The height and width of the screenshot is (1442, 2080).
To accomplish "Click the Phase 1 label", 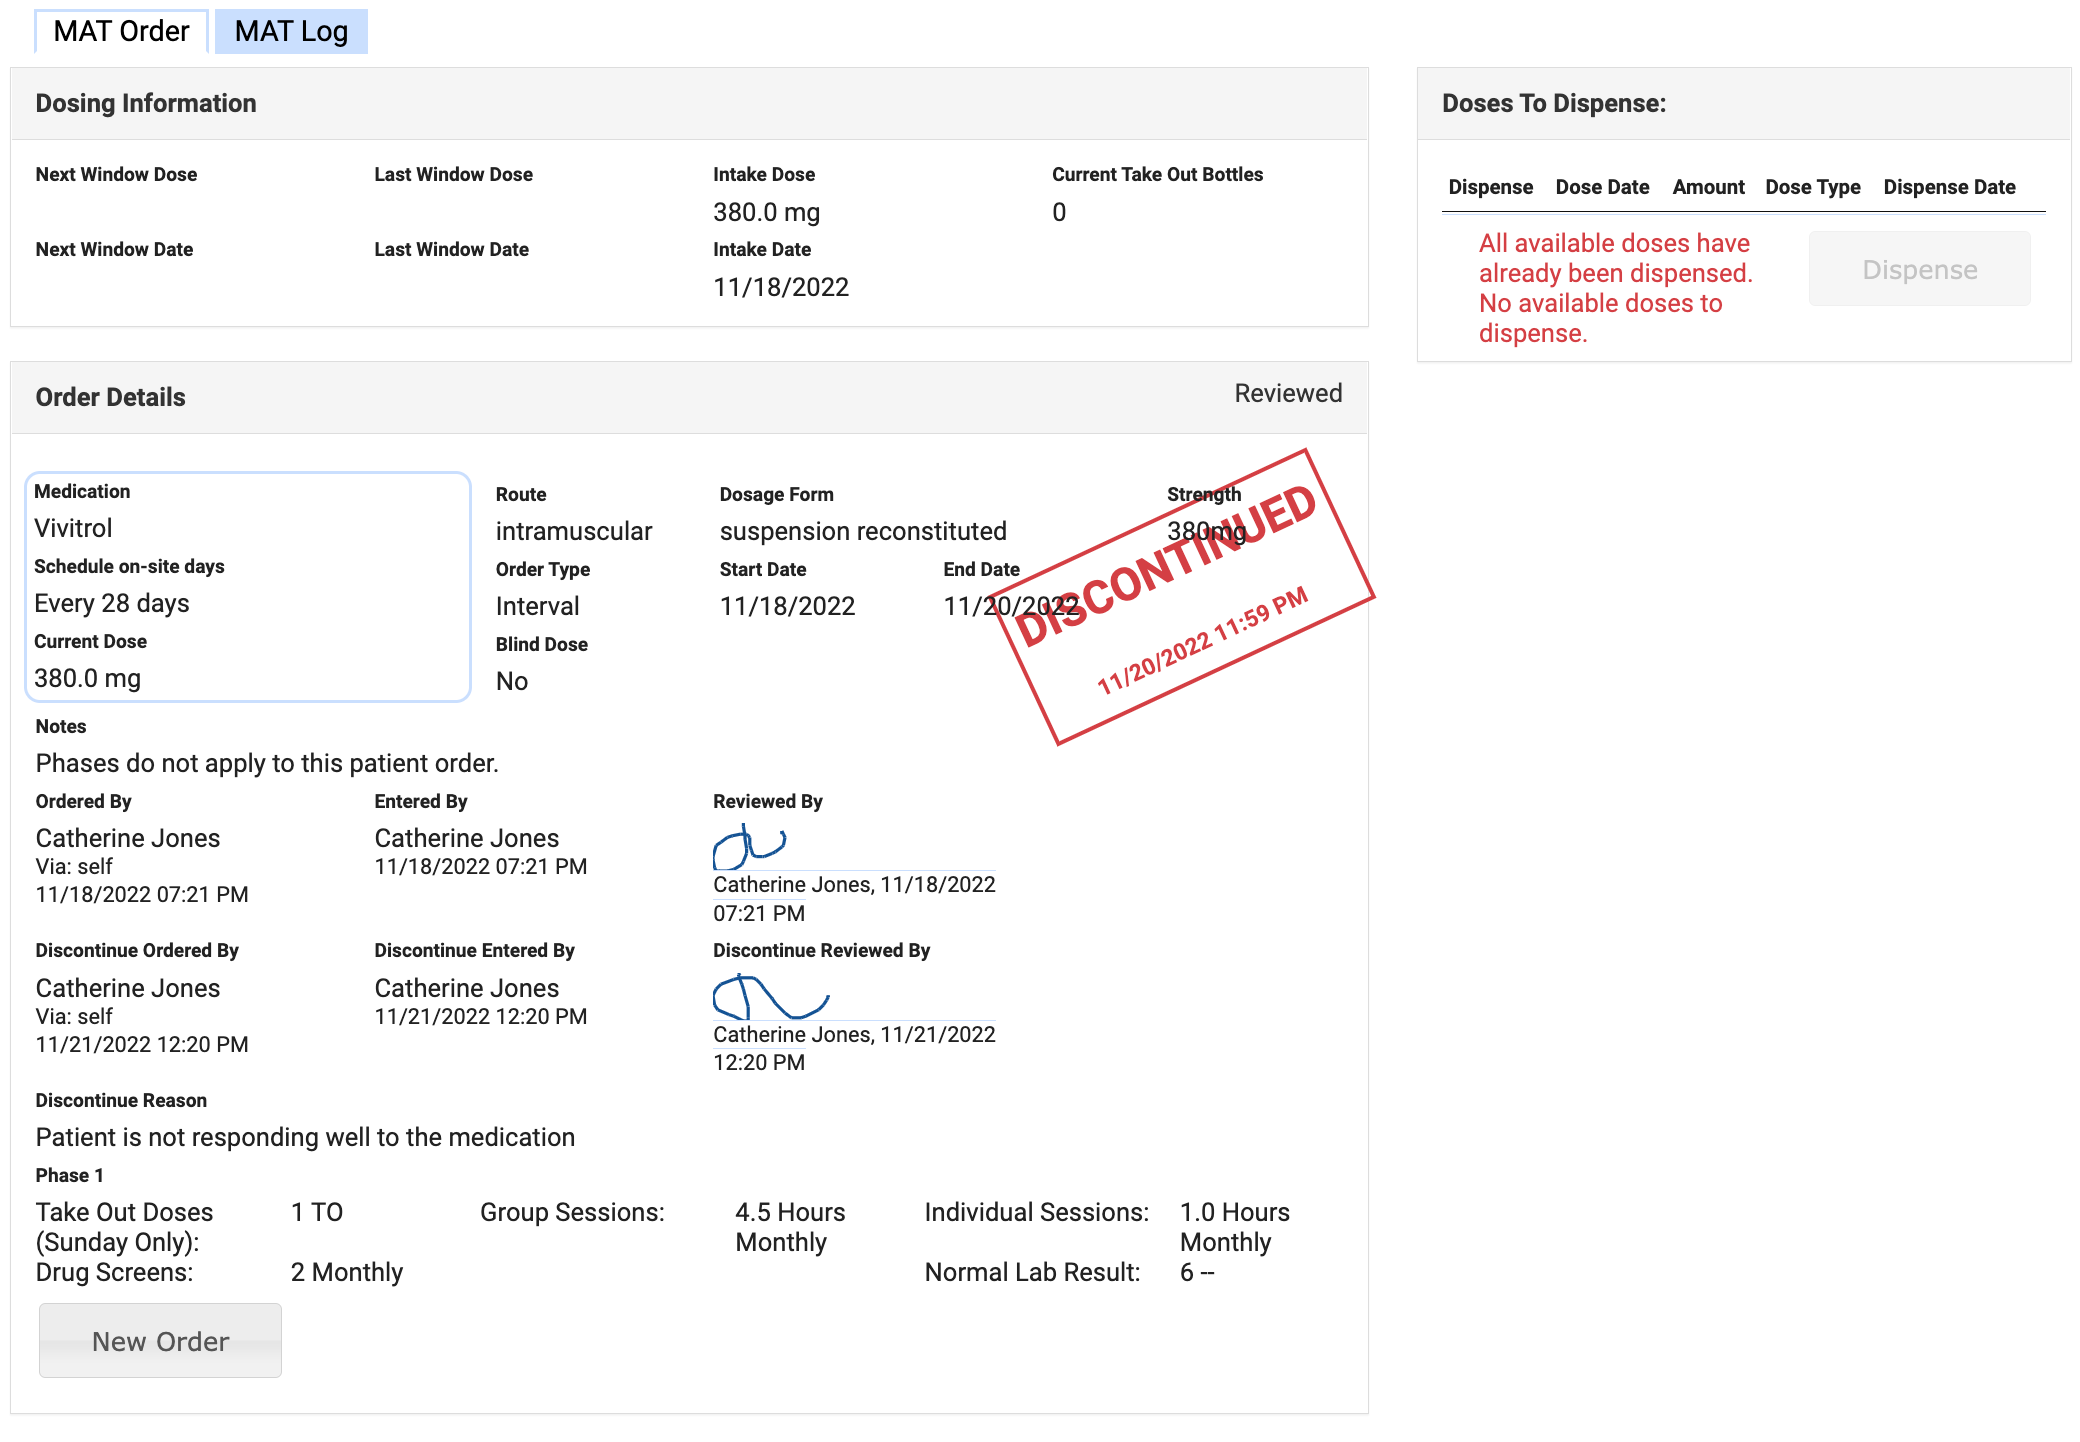I will tap(70, 1175).
